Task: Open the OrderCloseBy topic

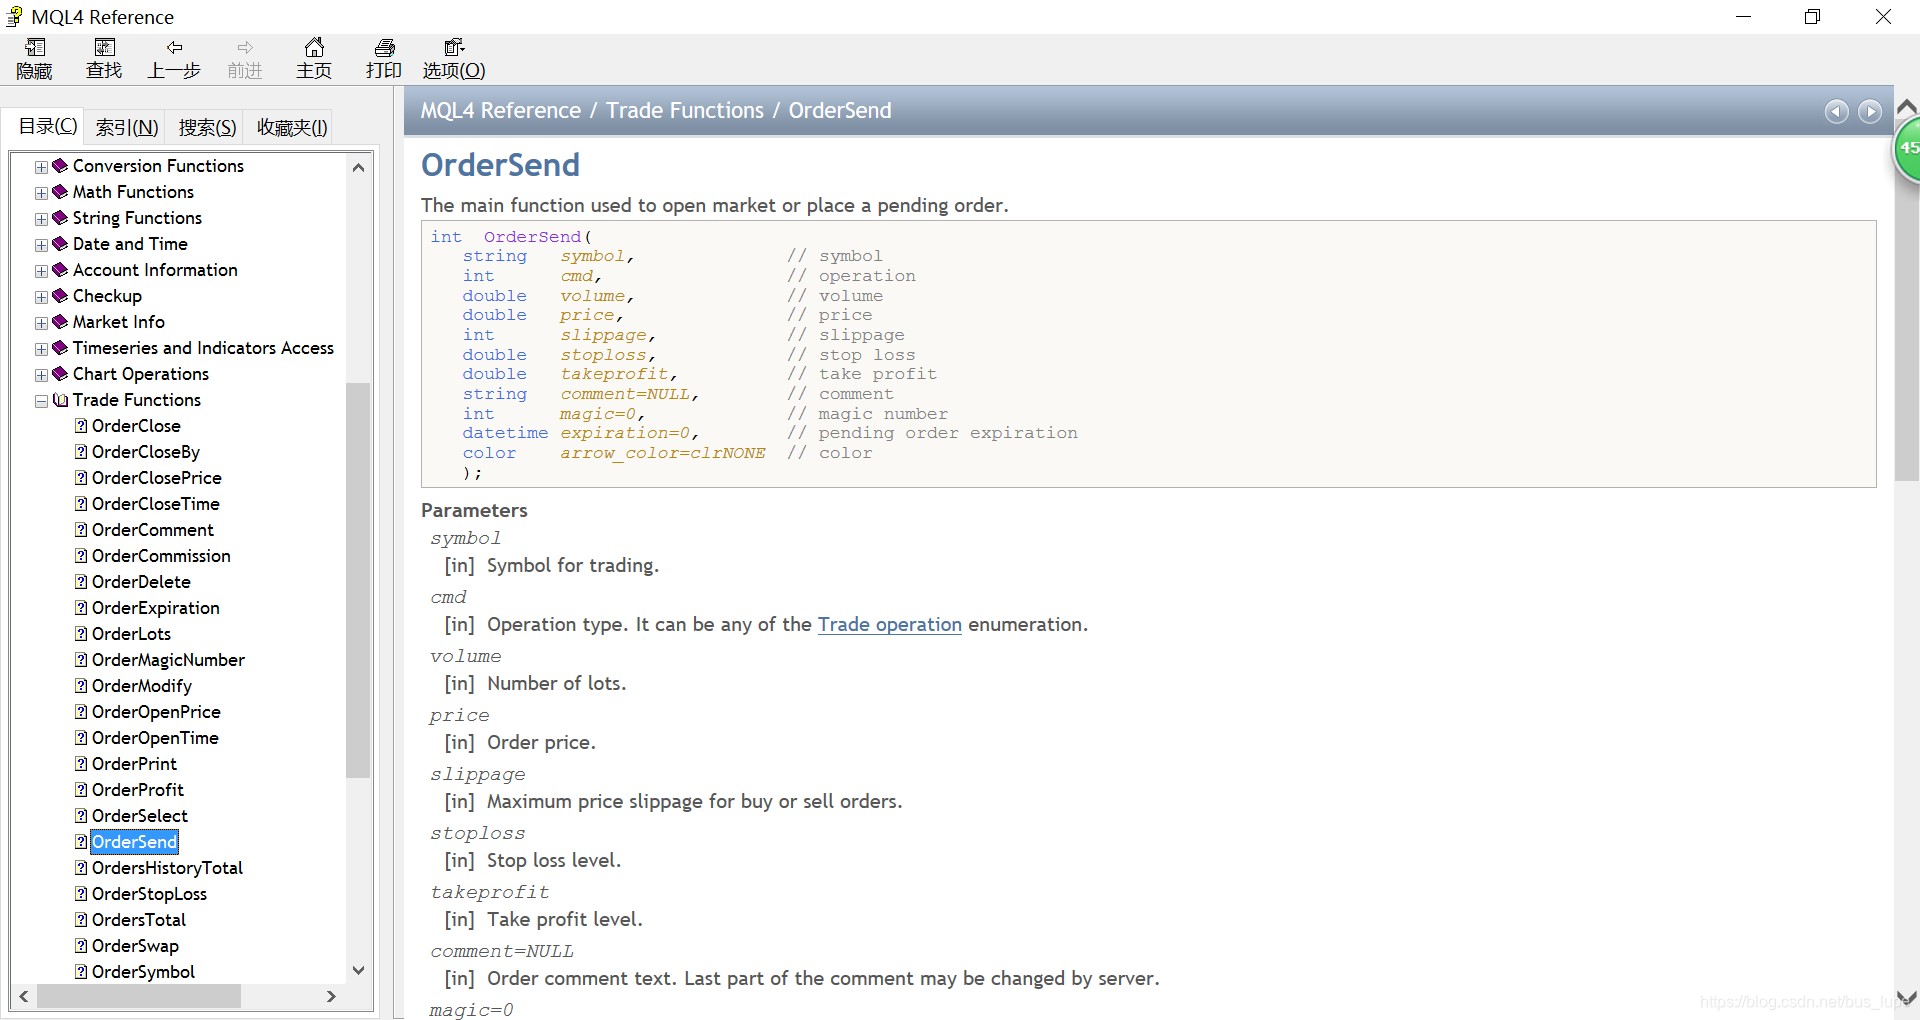Action: tap(146, 452)
